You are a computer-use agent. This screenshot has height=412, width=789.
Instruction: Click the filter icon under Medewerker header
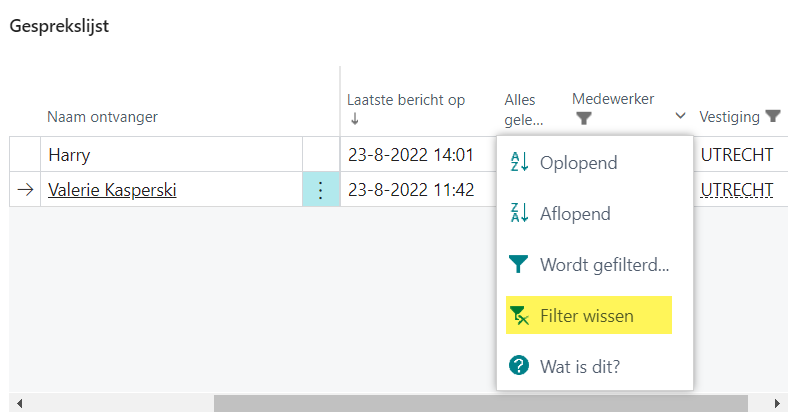(x=584, y=118)
